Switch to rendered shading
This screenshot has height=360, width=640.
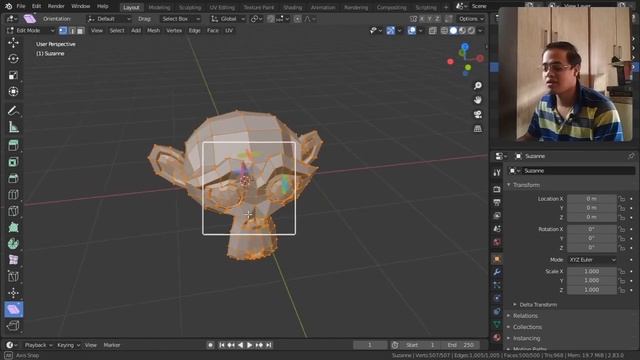pos(471,31)
